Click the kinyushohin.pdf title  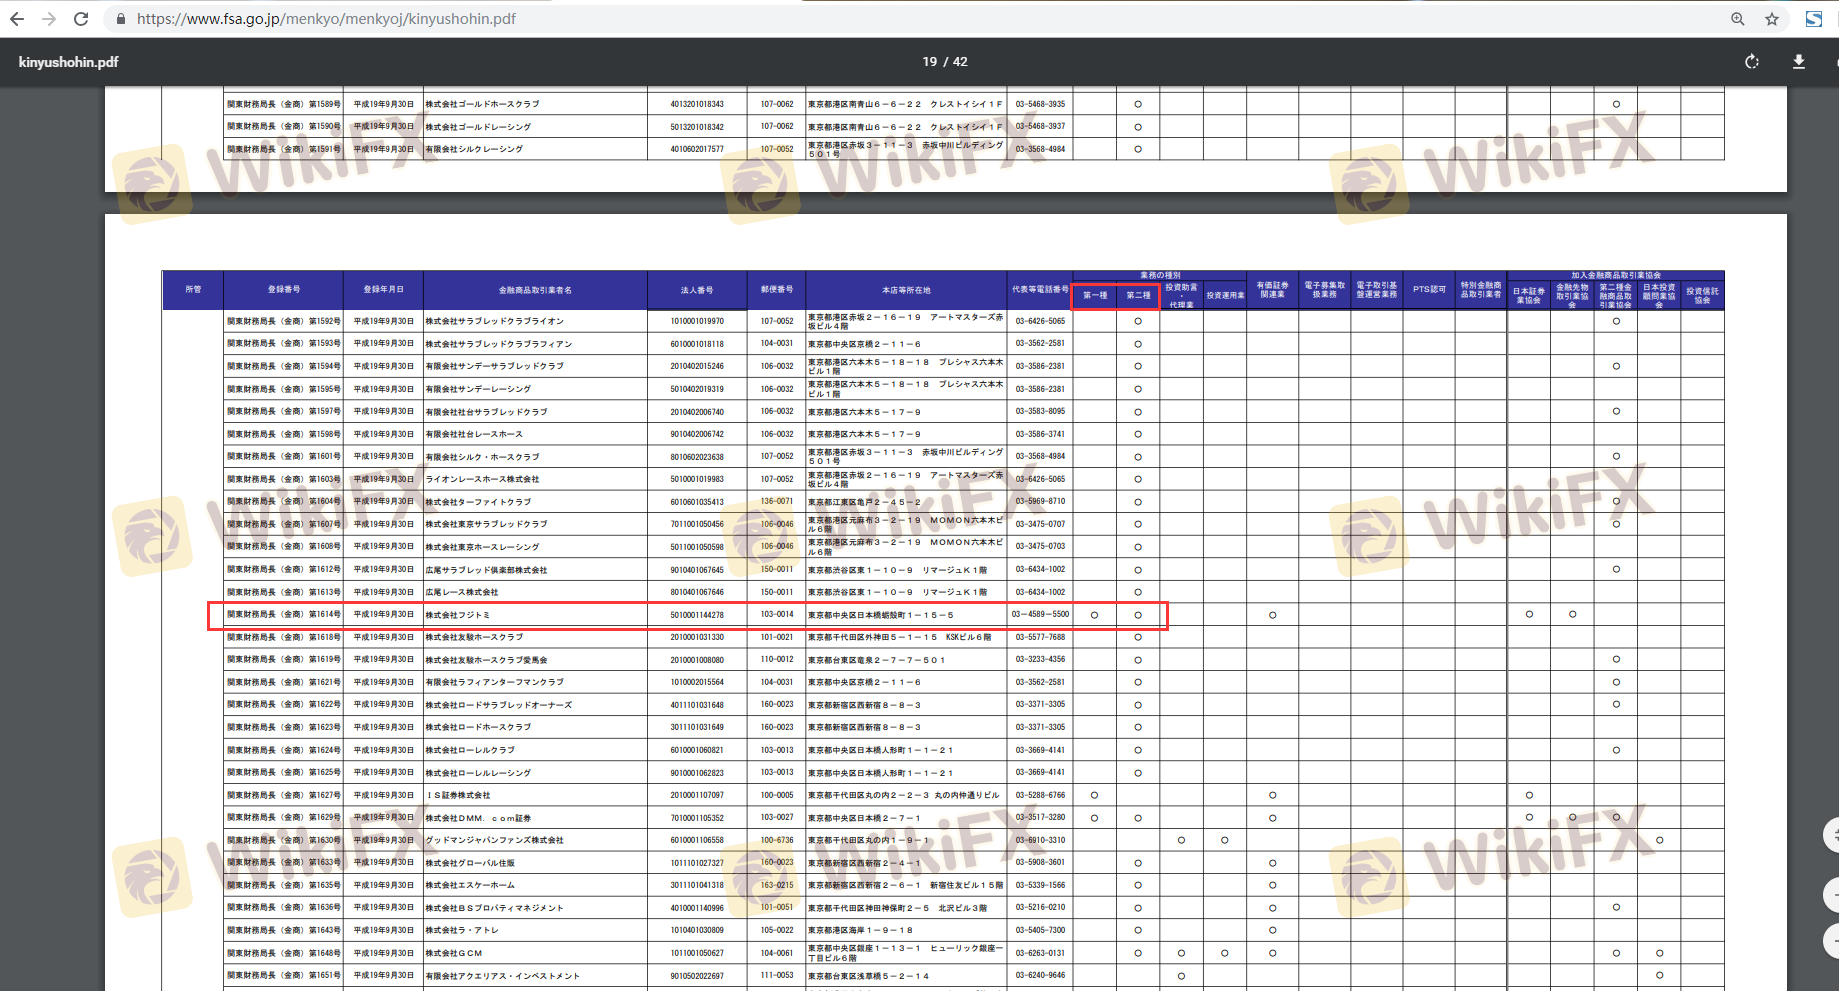pyautogui.click(x=68, y=62)
